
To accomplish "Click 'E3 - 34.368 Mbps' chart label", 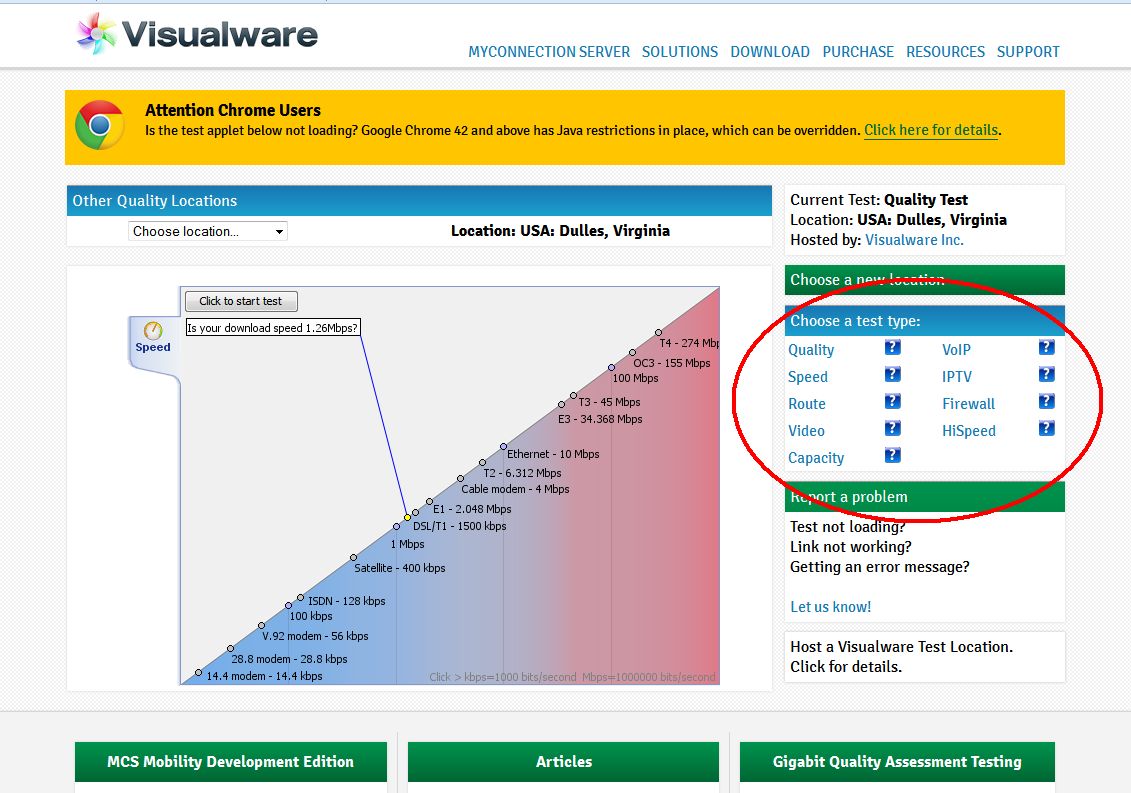I will tap(600, 419).
